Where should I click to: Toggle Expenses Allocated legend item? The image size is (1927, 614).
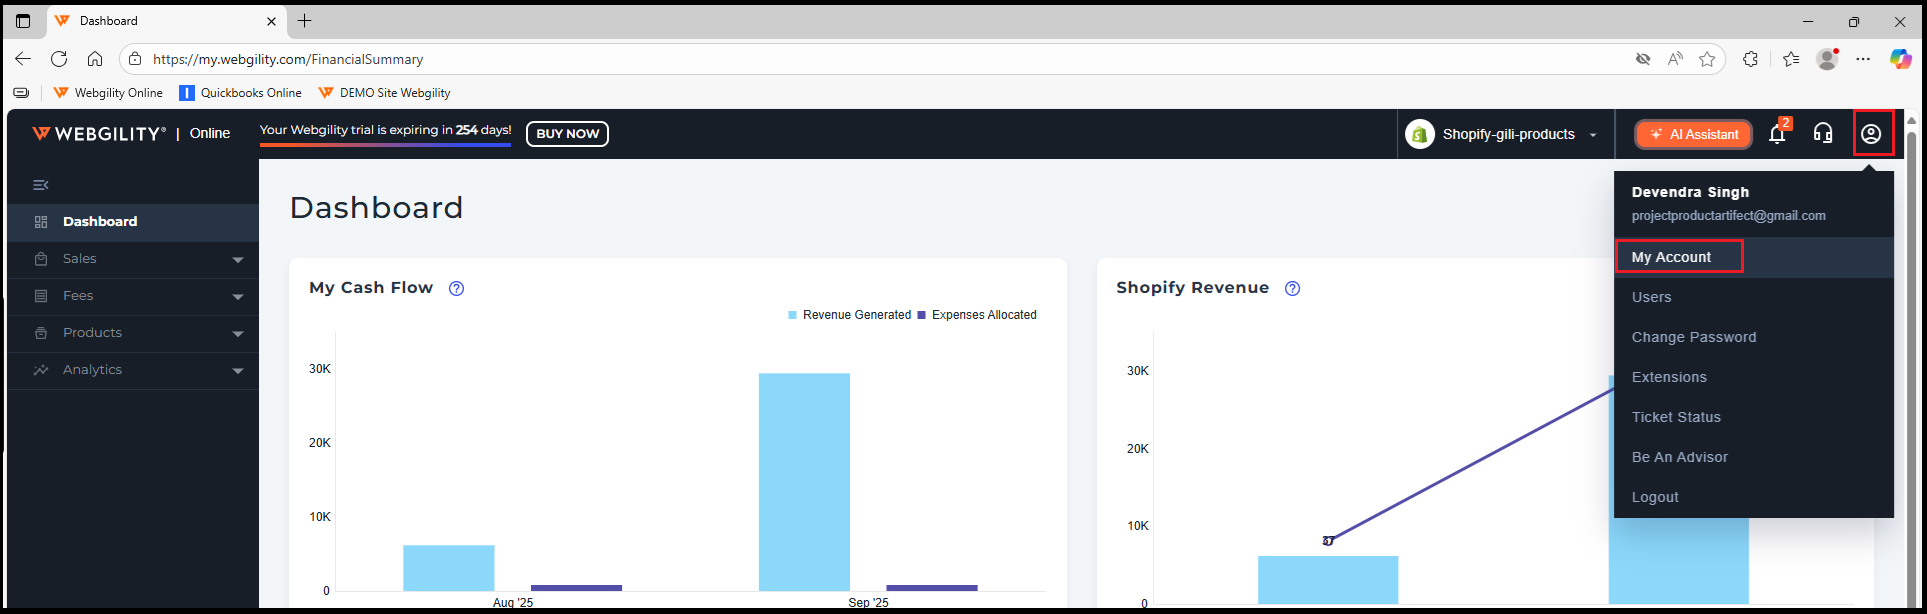pyautogui.click(x=977, y=315)
